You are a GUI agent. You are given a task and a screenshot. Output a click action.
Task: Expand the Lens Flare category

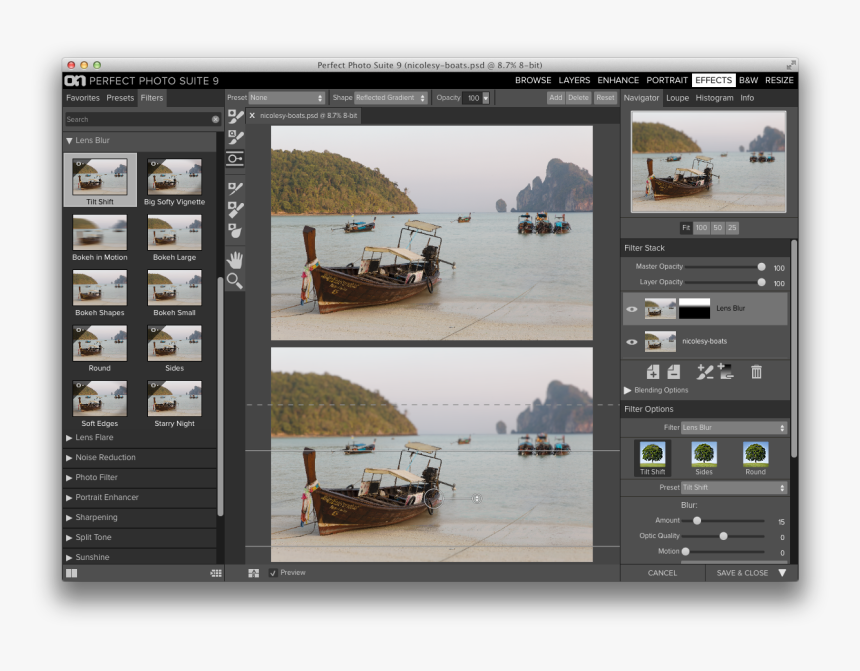click(x=69, y=438)
